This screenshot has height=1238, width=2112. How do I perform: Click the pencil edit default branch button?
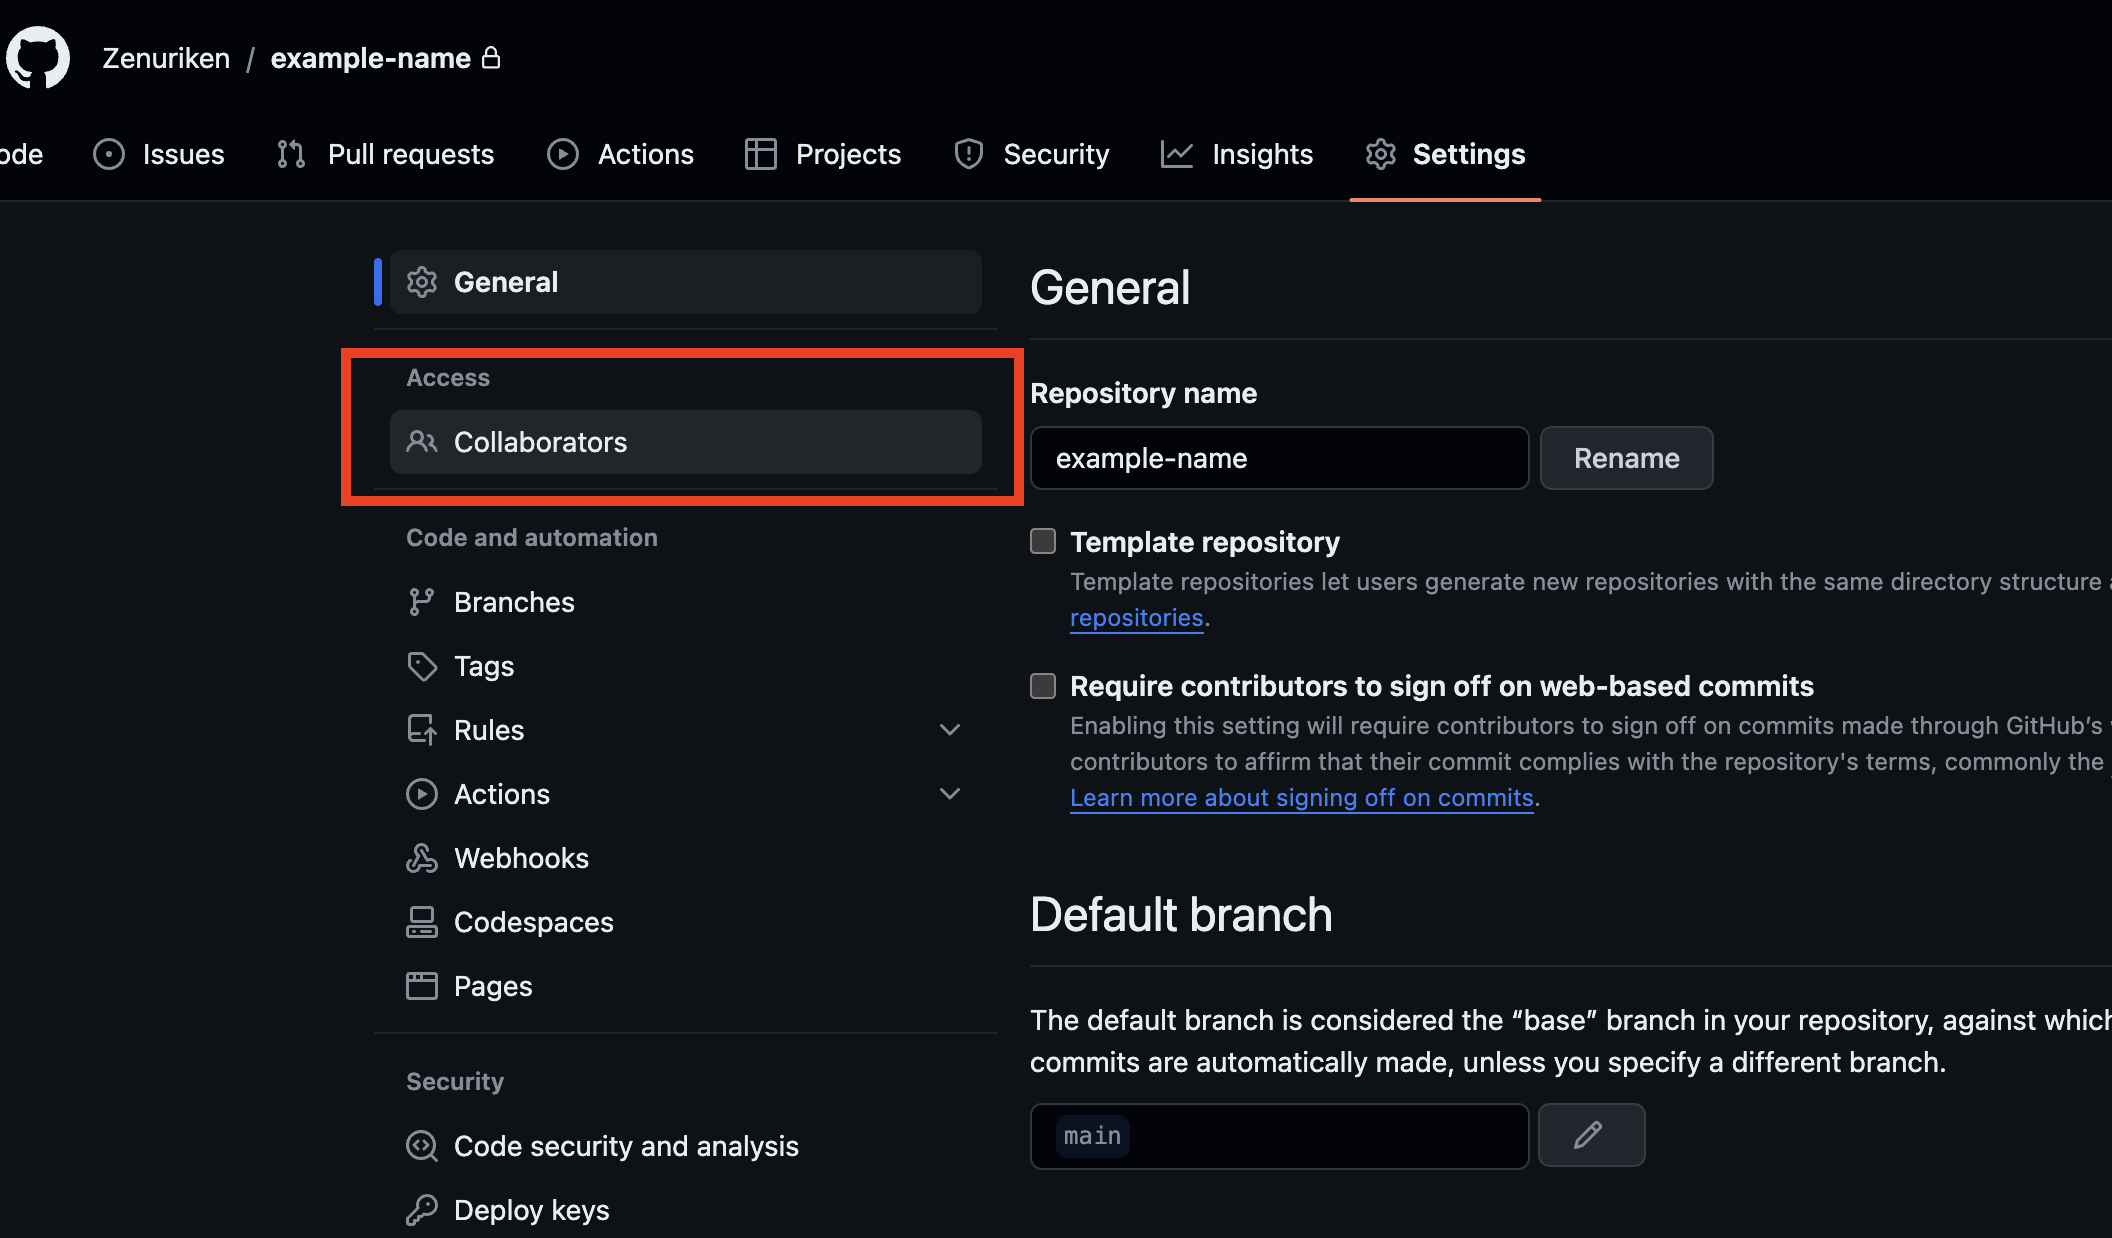[1591, 1135]
